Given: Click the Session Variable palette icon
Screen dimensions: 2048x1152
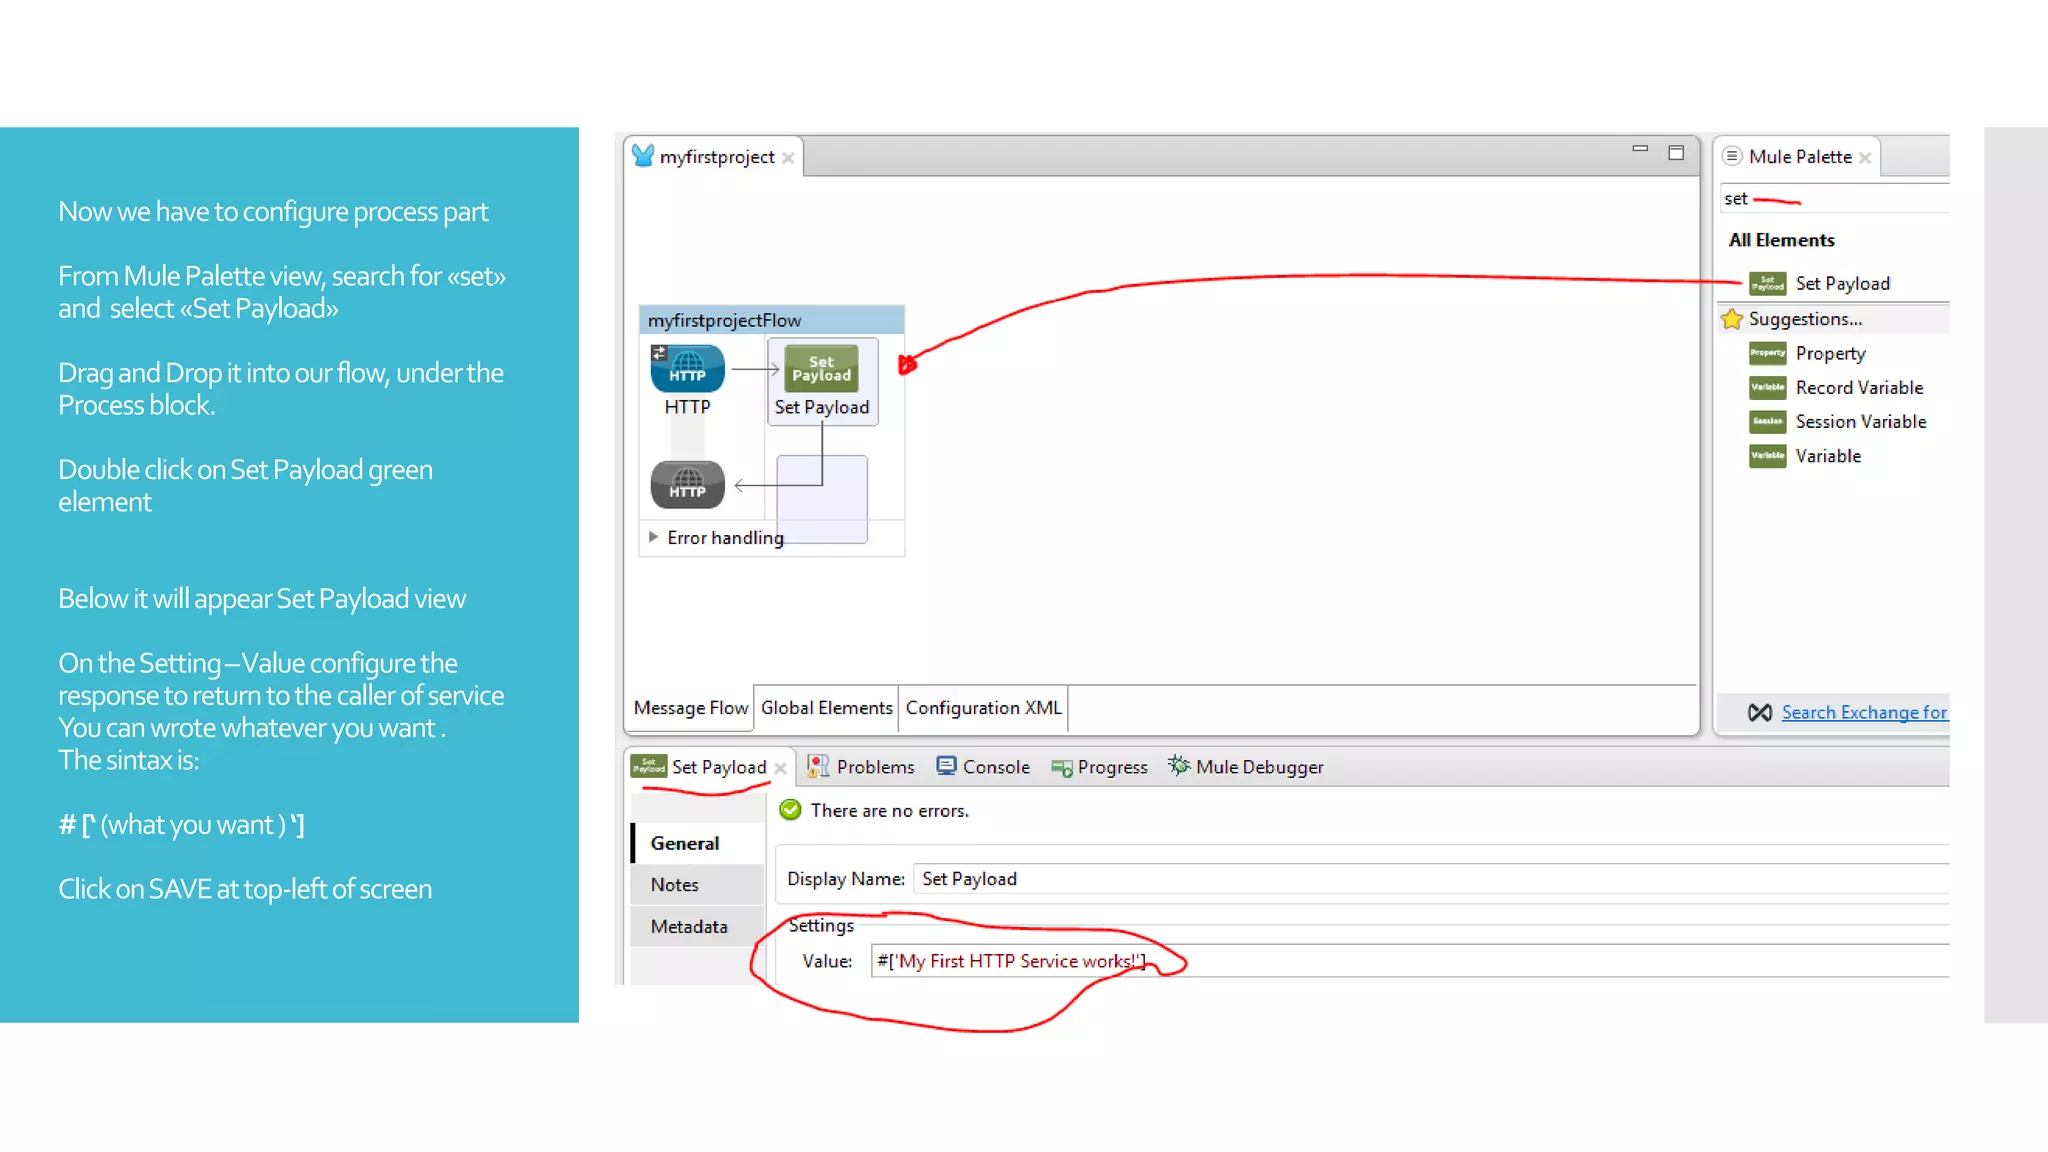Looking at the screenshot, I should (x=1767, y=421).
